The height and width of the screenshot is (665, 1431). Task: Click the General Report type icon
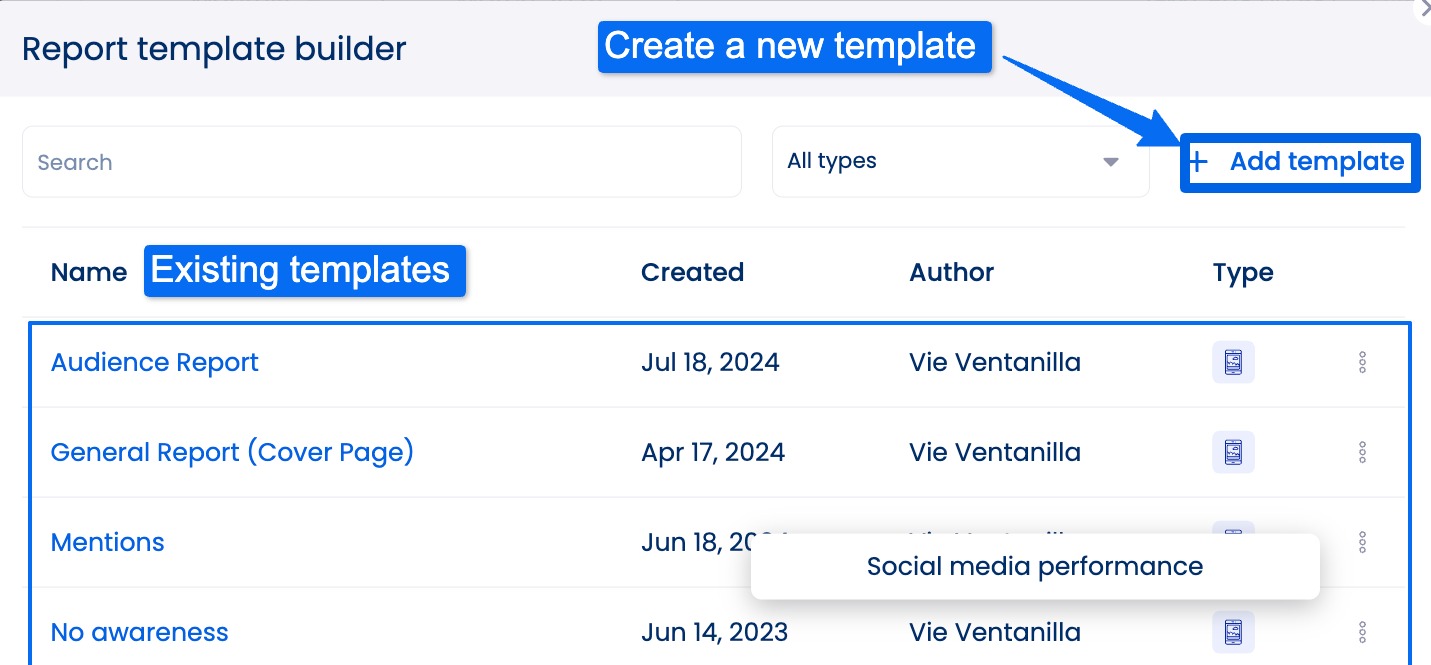[x=1233, y=452]
